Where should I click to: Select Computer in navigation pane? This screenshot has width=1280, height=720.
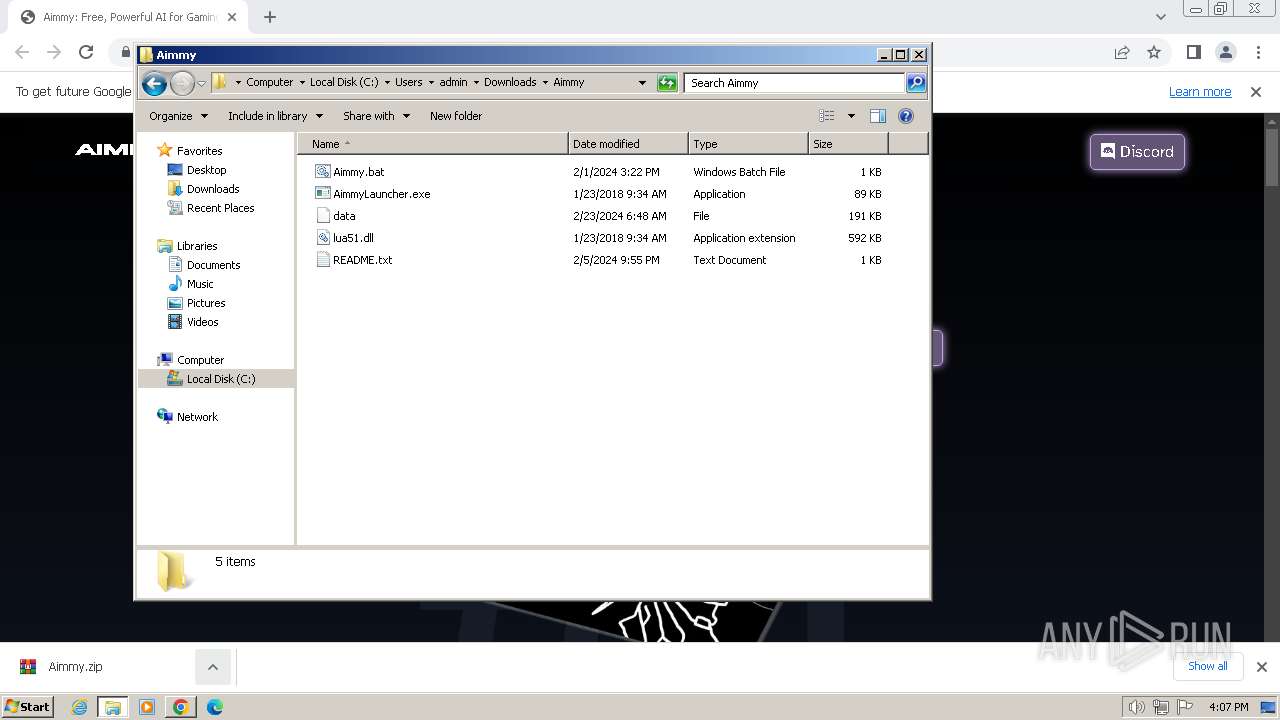coord(200,360)
